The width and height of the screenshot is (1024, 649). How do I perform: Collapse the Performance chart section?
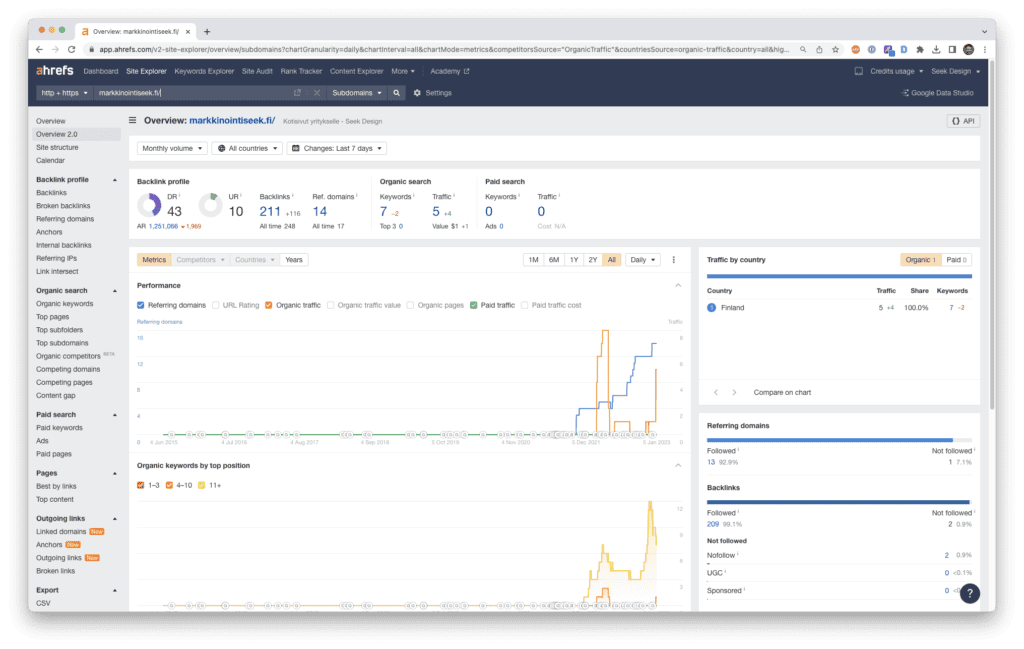pos(678,285)
